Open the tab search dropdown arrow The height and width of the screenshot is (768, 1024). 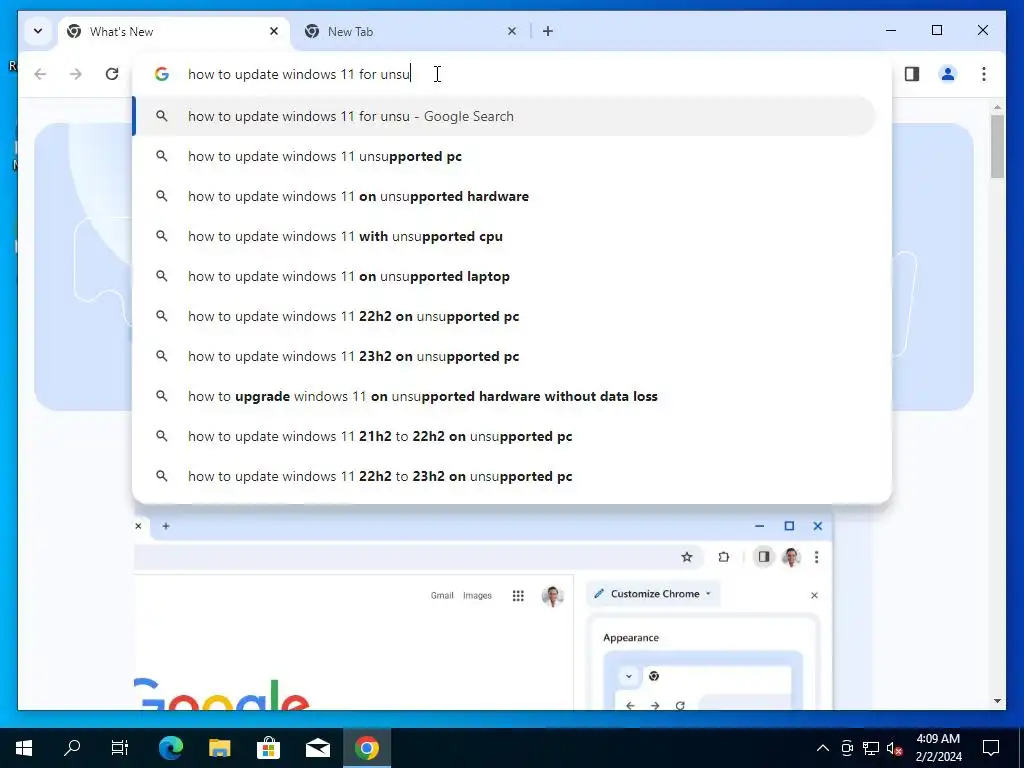tap(38, 31)
